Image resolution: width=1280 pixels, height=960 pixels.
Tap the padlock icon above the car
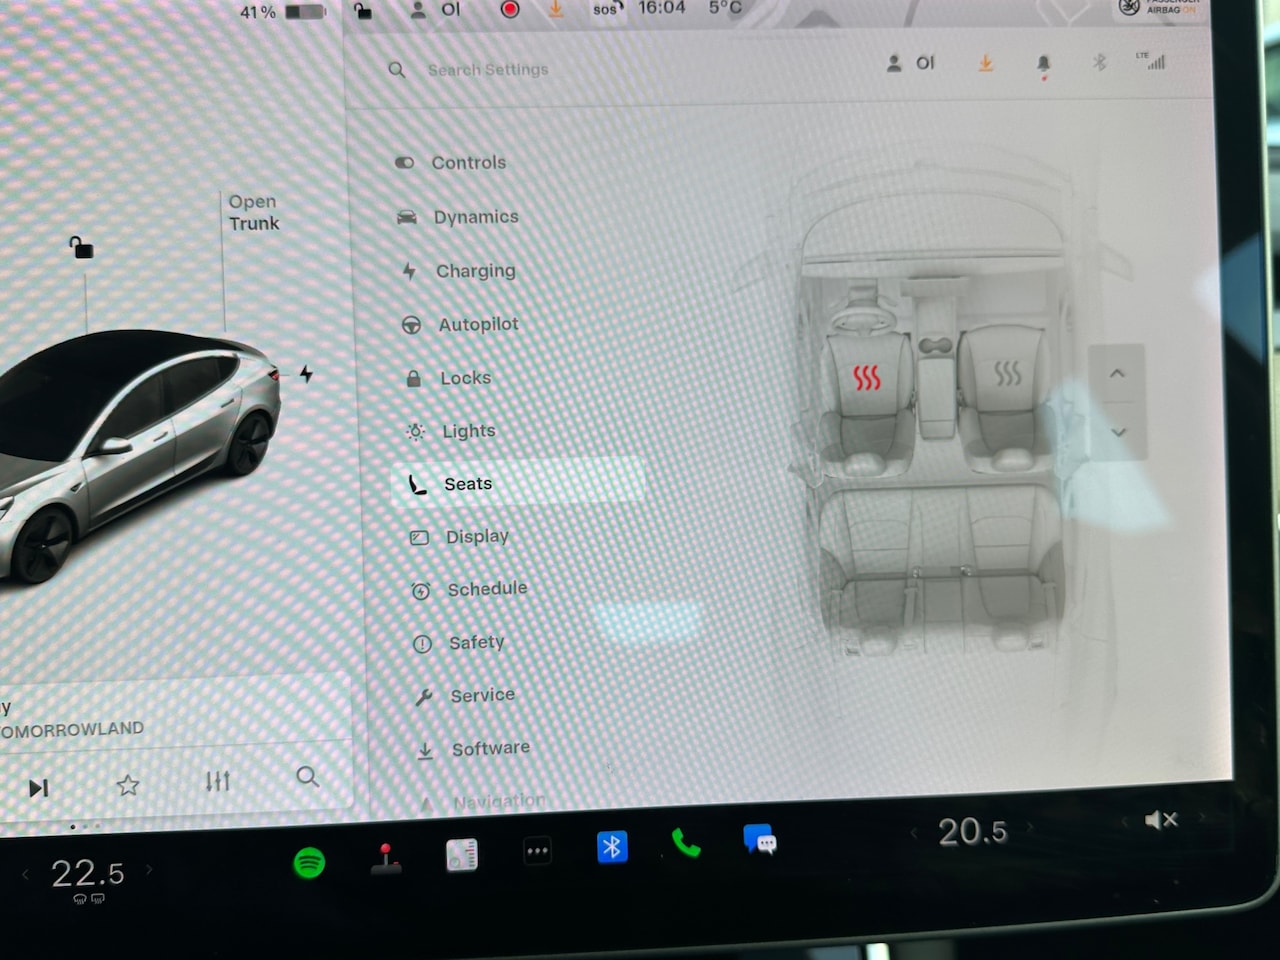tap(81, 247)
